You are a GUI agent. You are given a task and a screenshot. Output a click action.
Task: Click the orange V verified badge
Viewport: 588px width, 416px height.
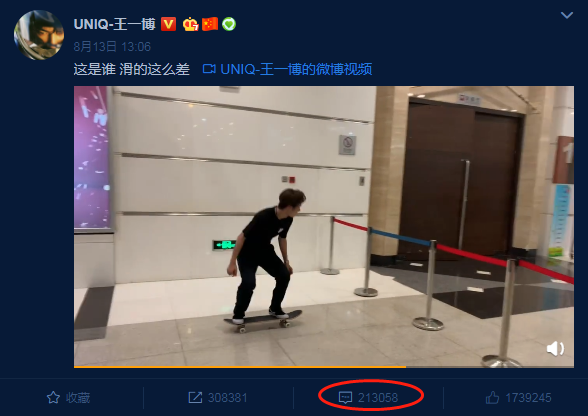tap(168, 24)
